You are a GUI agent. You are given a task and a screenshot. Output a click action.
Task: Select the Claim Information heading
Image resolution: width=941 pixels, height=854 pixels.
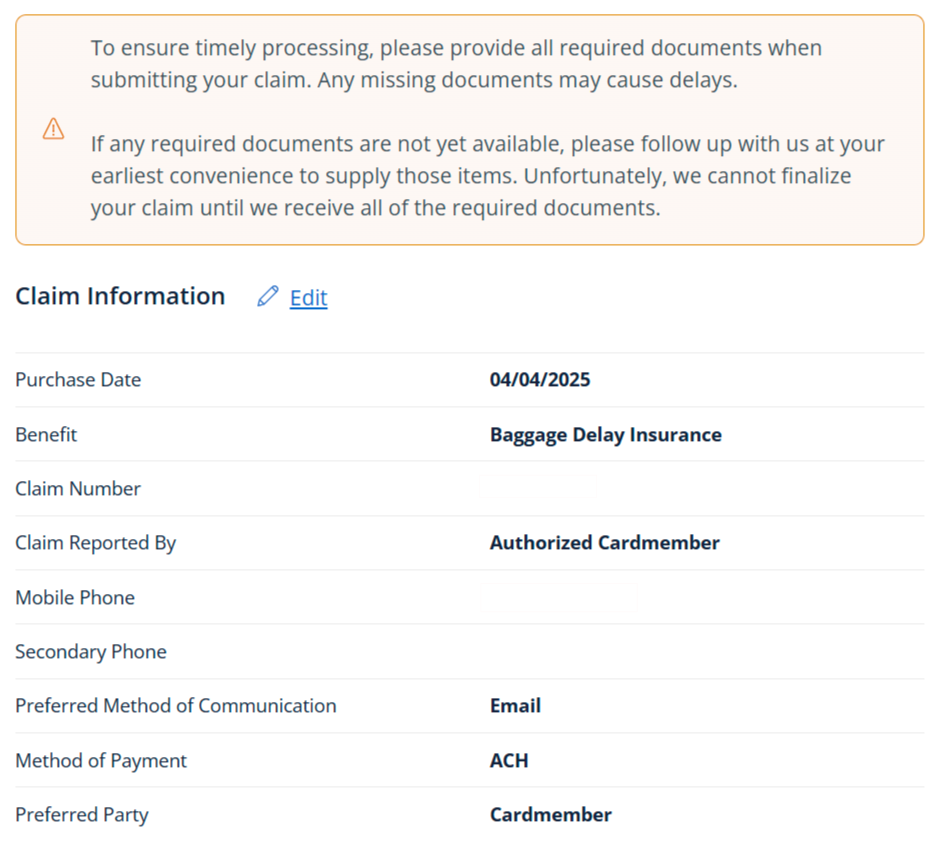click(120, 296)
